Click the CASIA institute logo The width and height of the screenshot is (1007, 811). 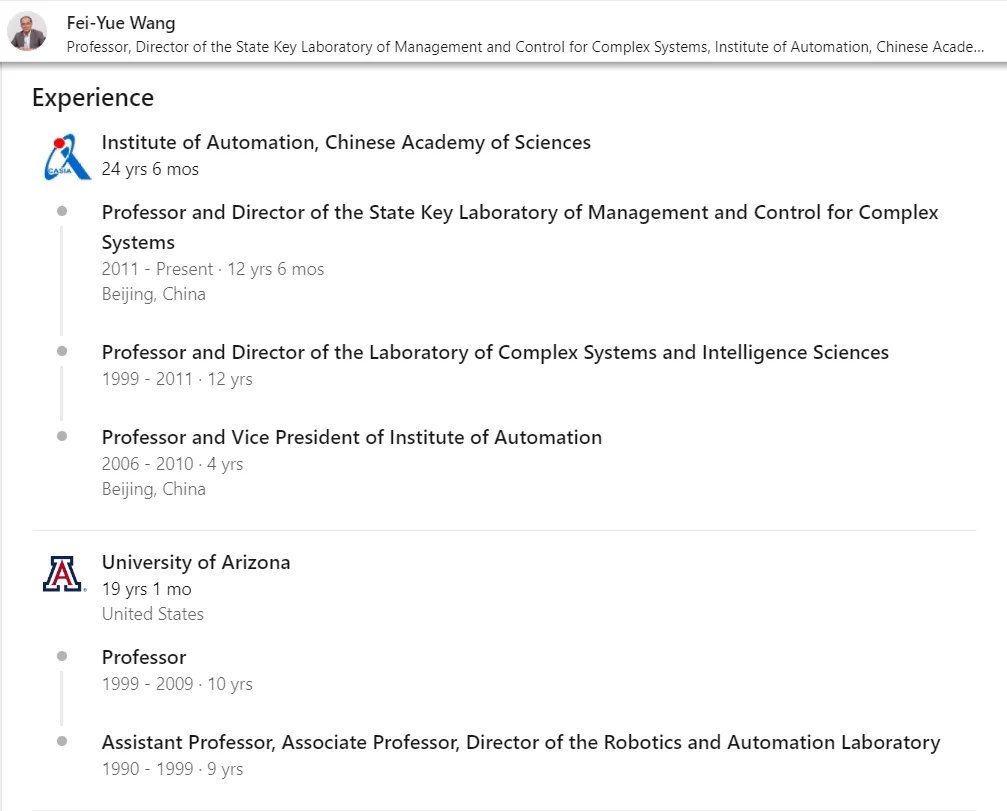click(67, 158)
